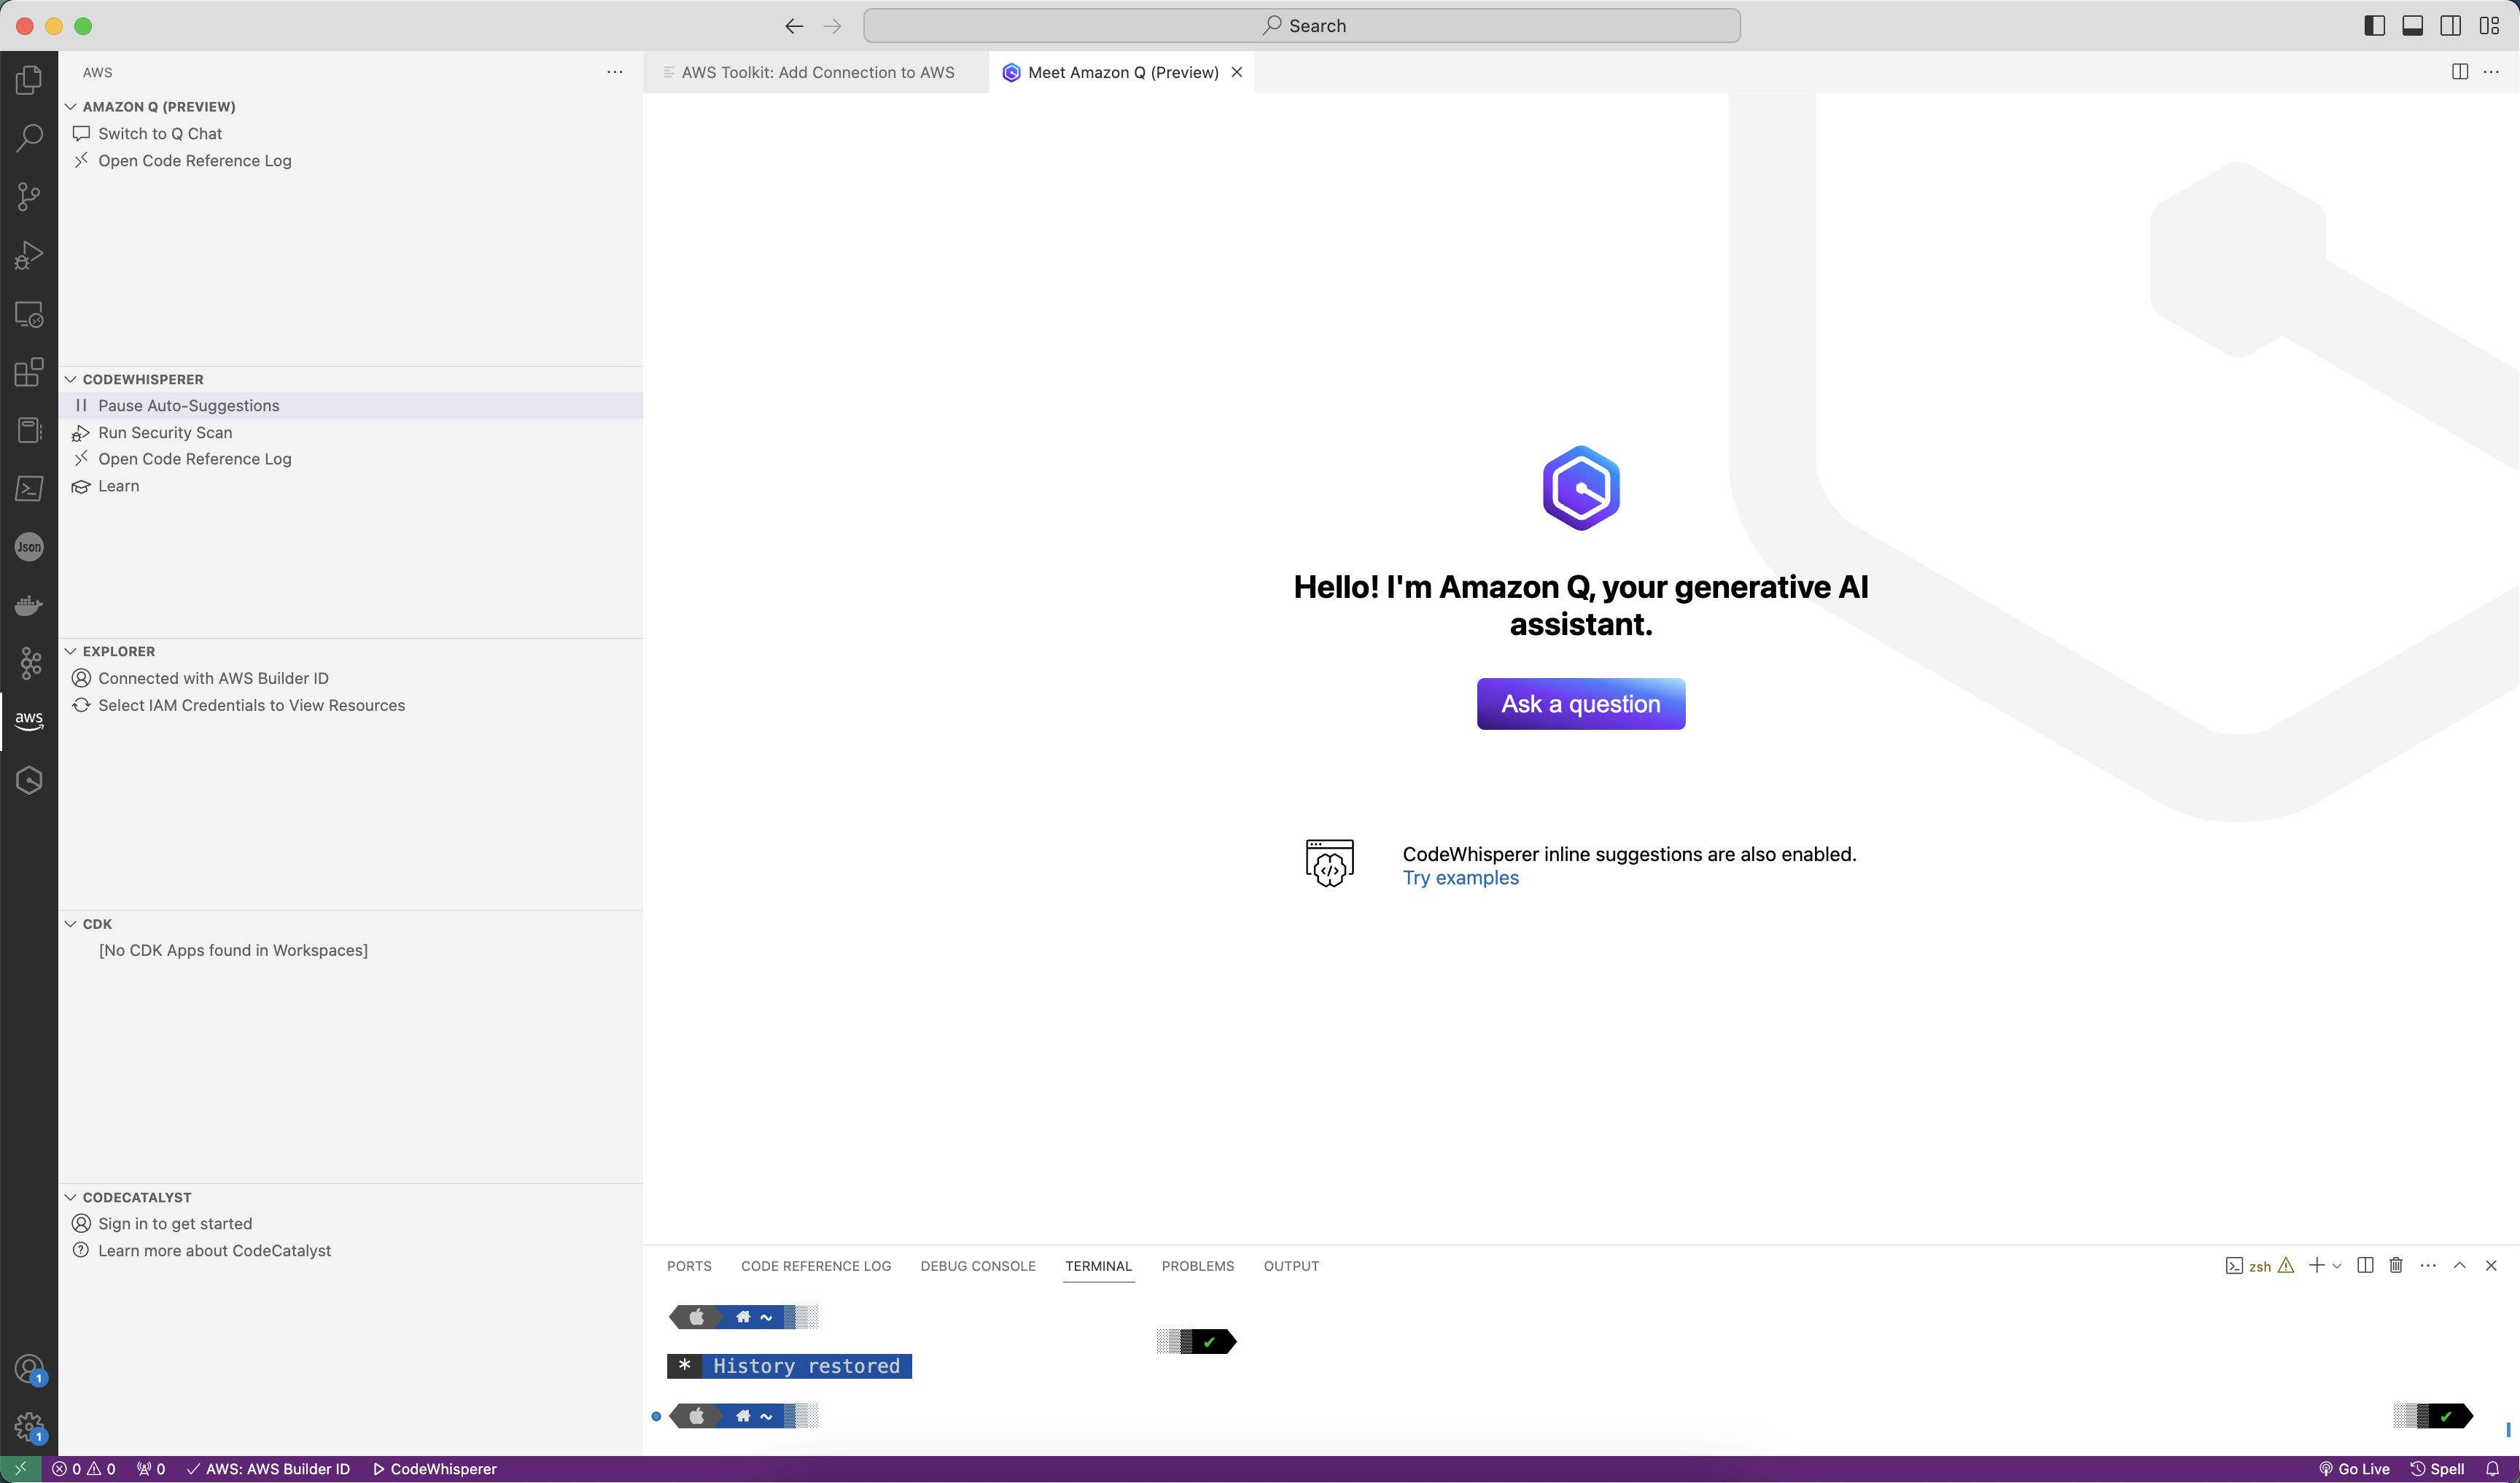The width and height of the screenshot is (2520, 1483).
Task: Create a new terminal with plus
Action: point(2316,1266)
